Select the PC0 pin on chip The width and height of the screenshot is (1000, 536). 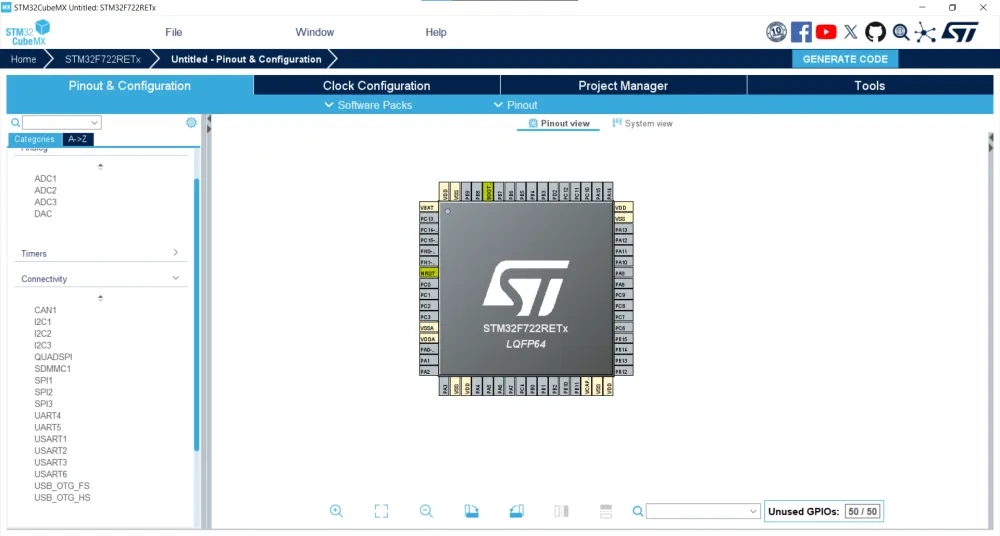pos(428,284)
